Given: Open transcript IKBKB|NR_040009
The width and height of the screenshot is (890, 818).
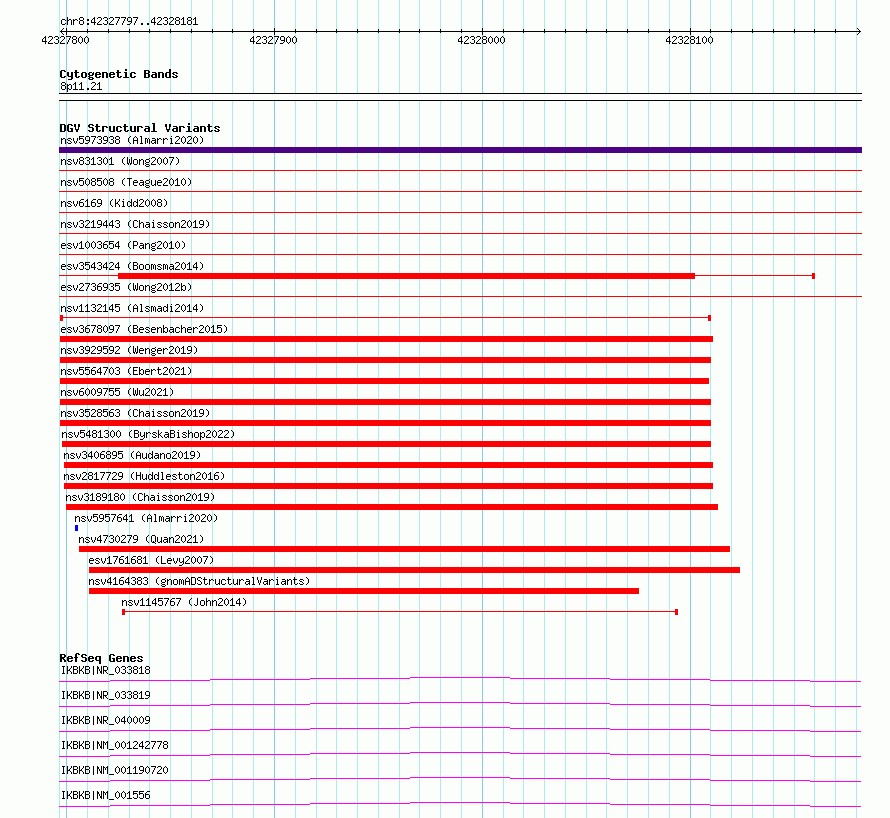Looking at the screenshot, I should tap(106, 720).
